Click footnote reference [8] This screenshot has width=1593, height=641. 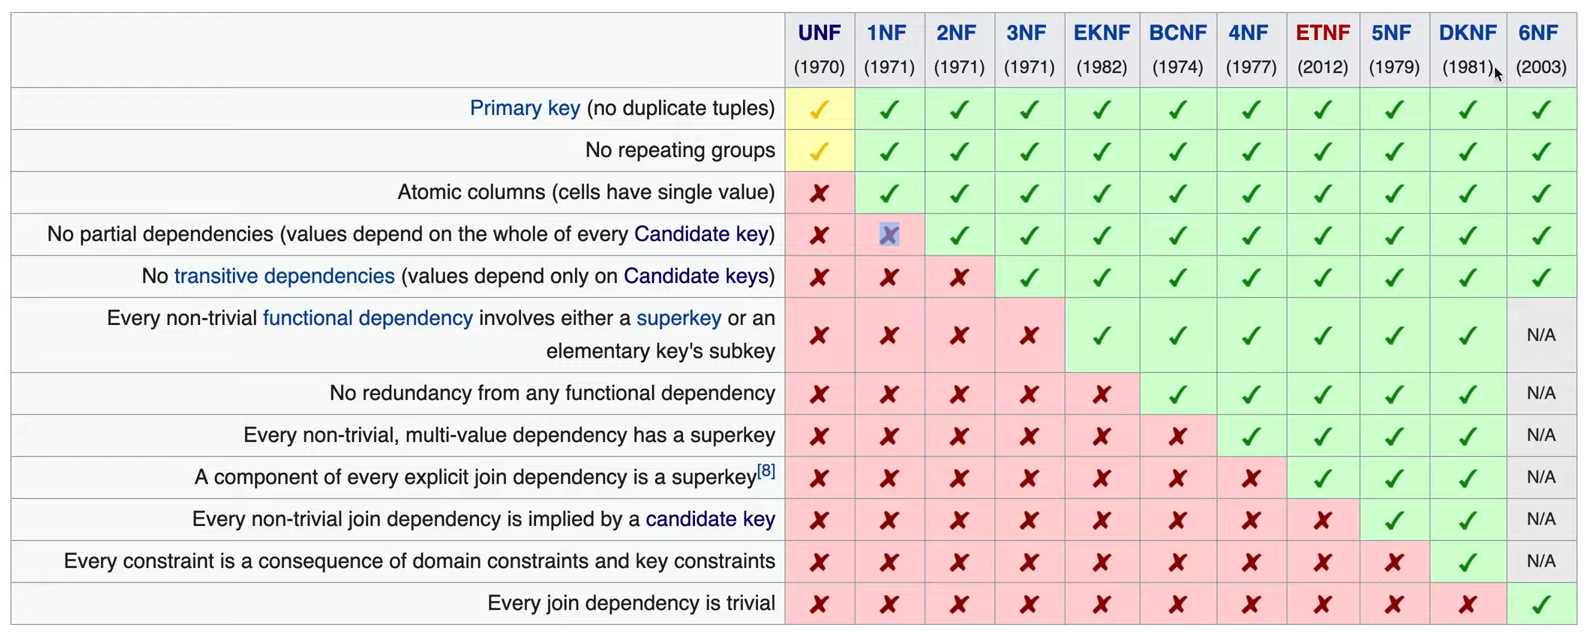766,471
